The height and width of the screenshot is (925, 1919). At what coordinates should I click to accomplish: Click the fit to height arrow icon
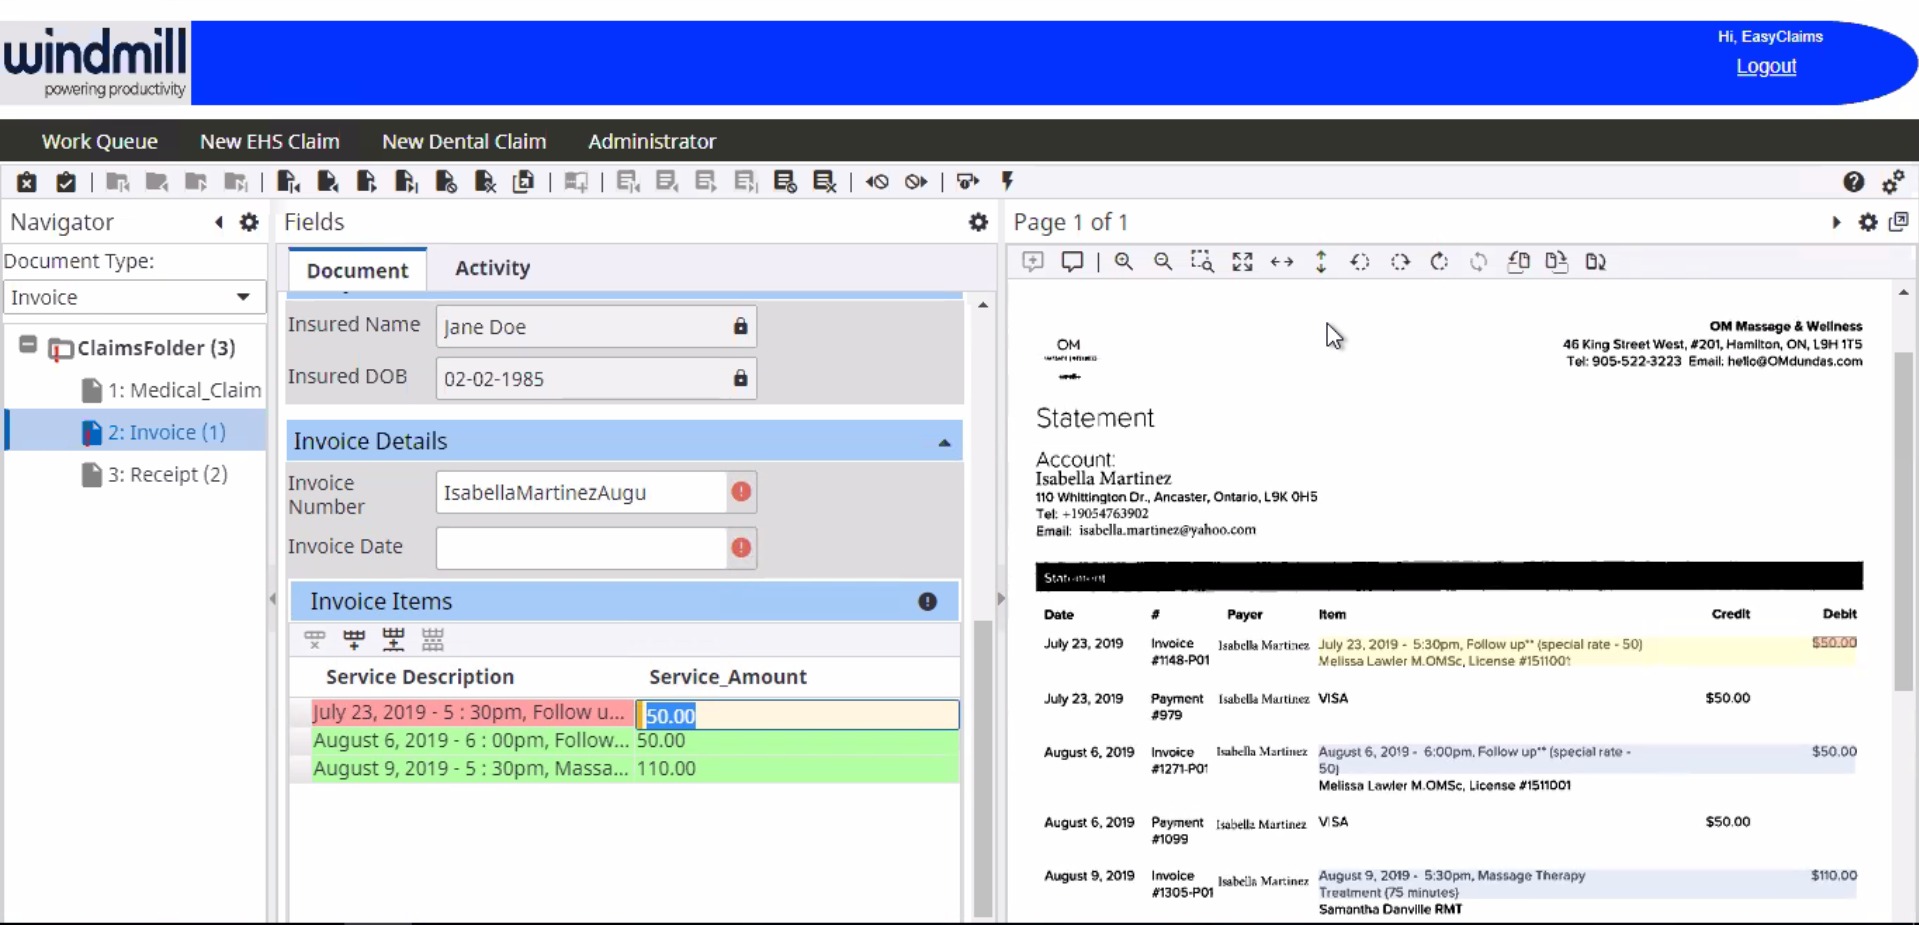(x=1321, y=262)
